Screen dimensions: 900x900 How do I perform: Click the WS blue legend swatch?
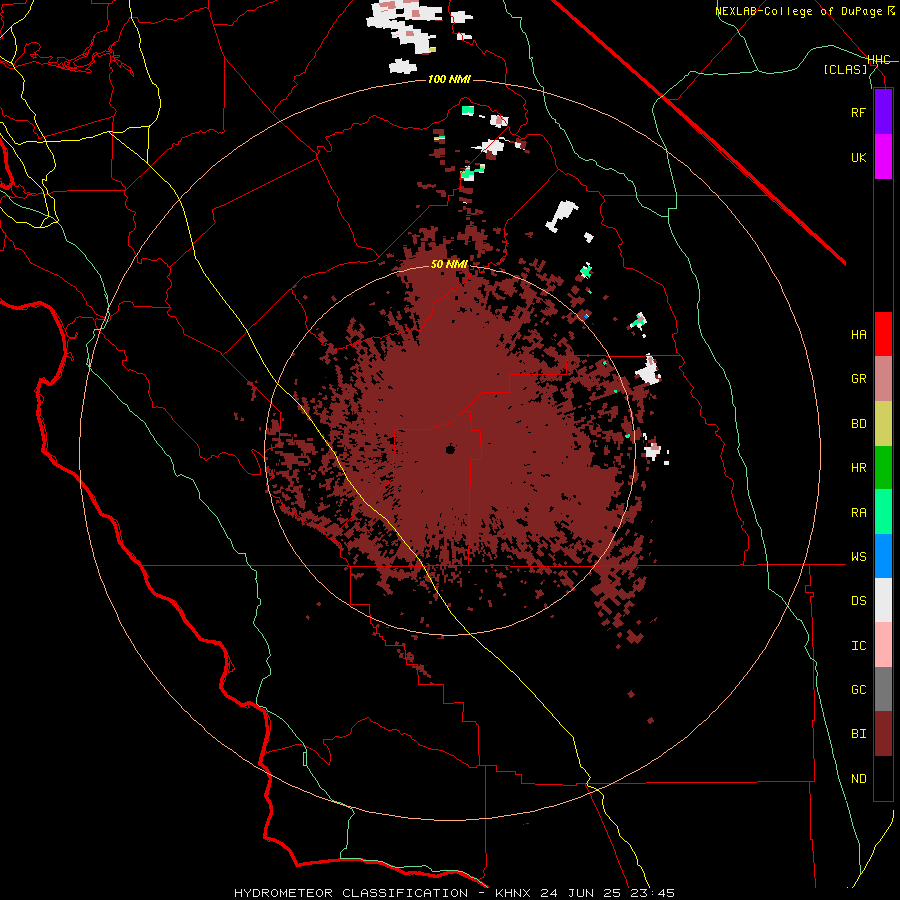point(883,556)
